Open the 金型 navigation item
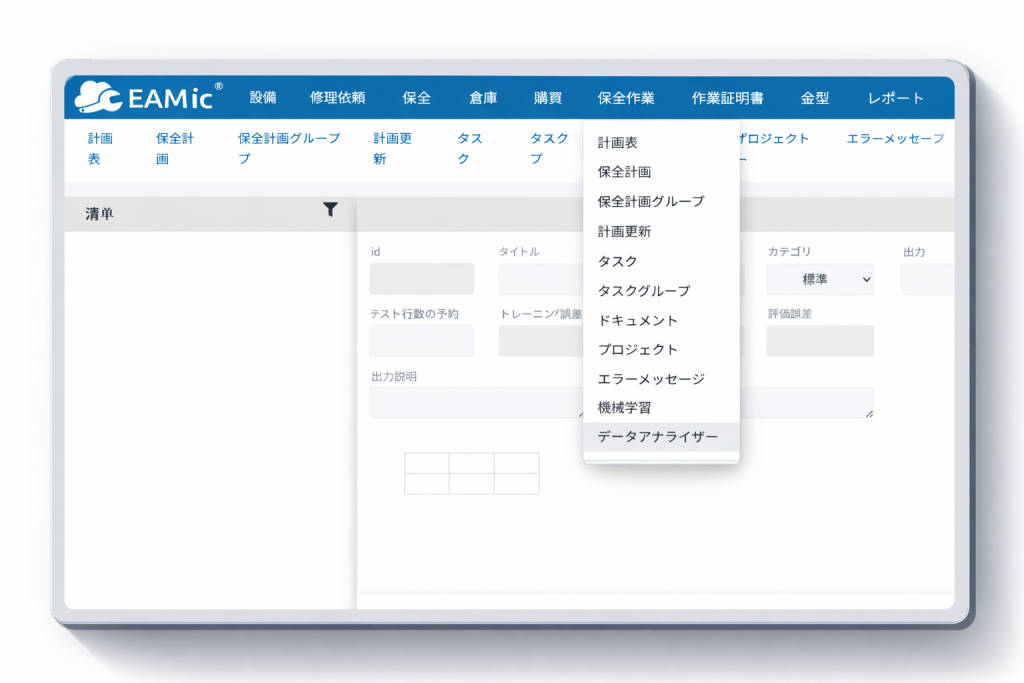The height and width of the screenshot is (683, 1024). (x=815, y=98)
